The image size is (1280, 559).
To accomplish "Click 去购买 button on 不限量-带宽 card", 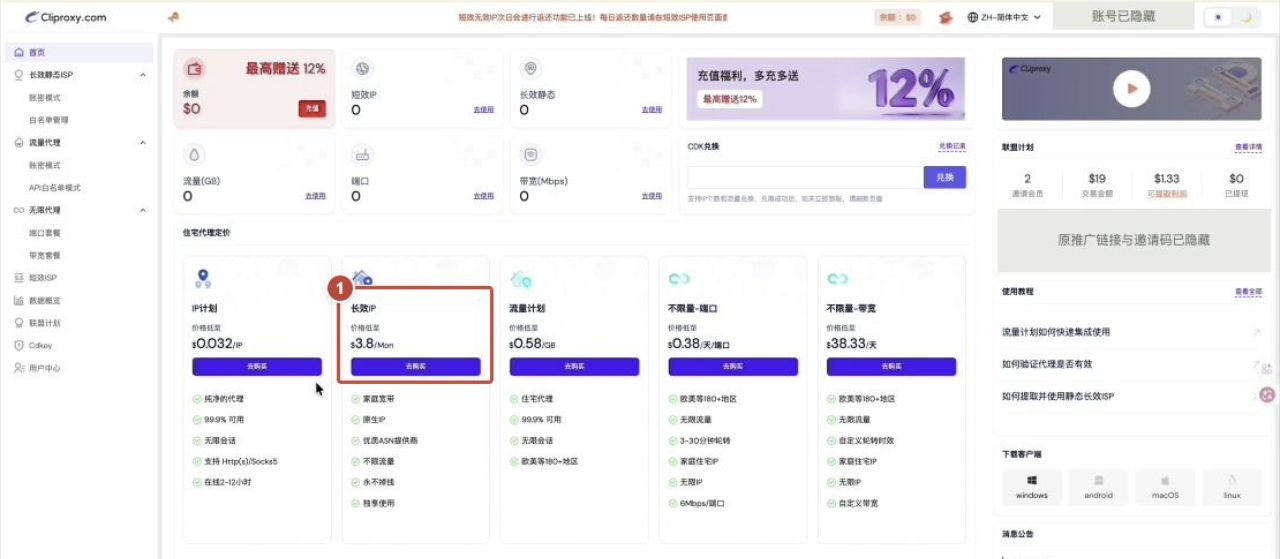I will (x=891, y=367).
